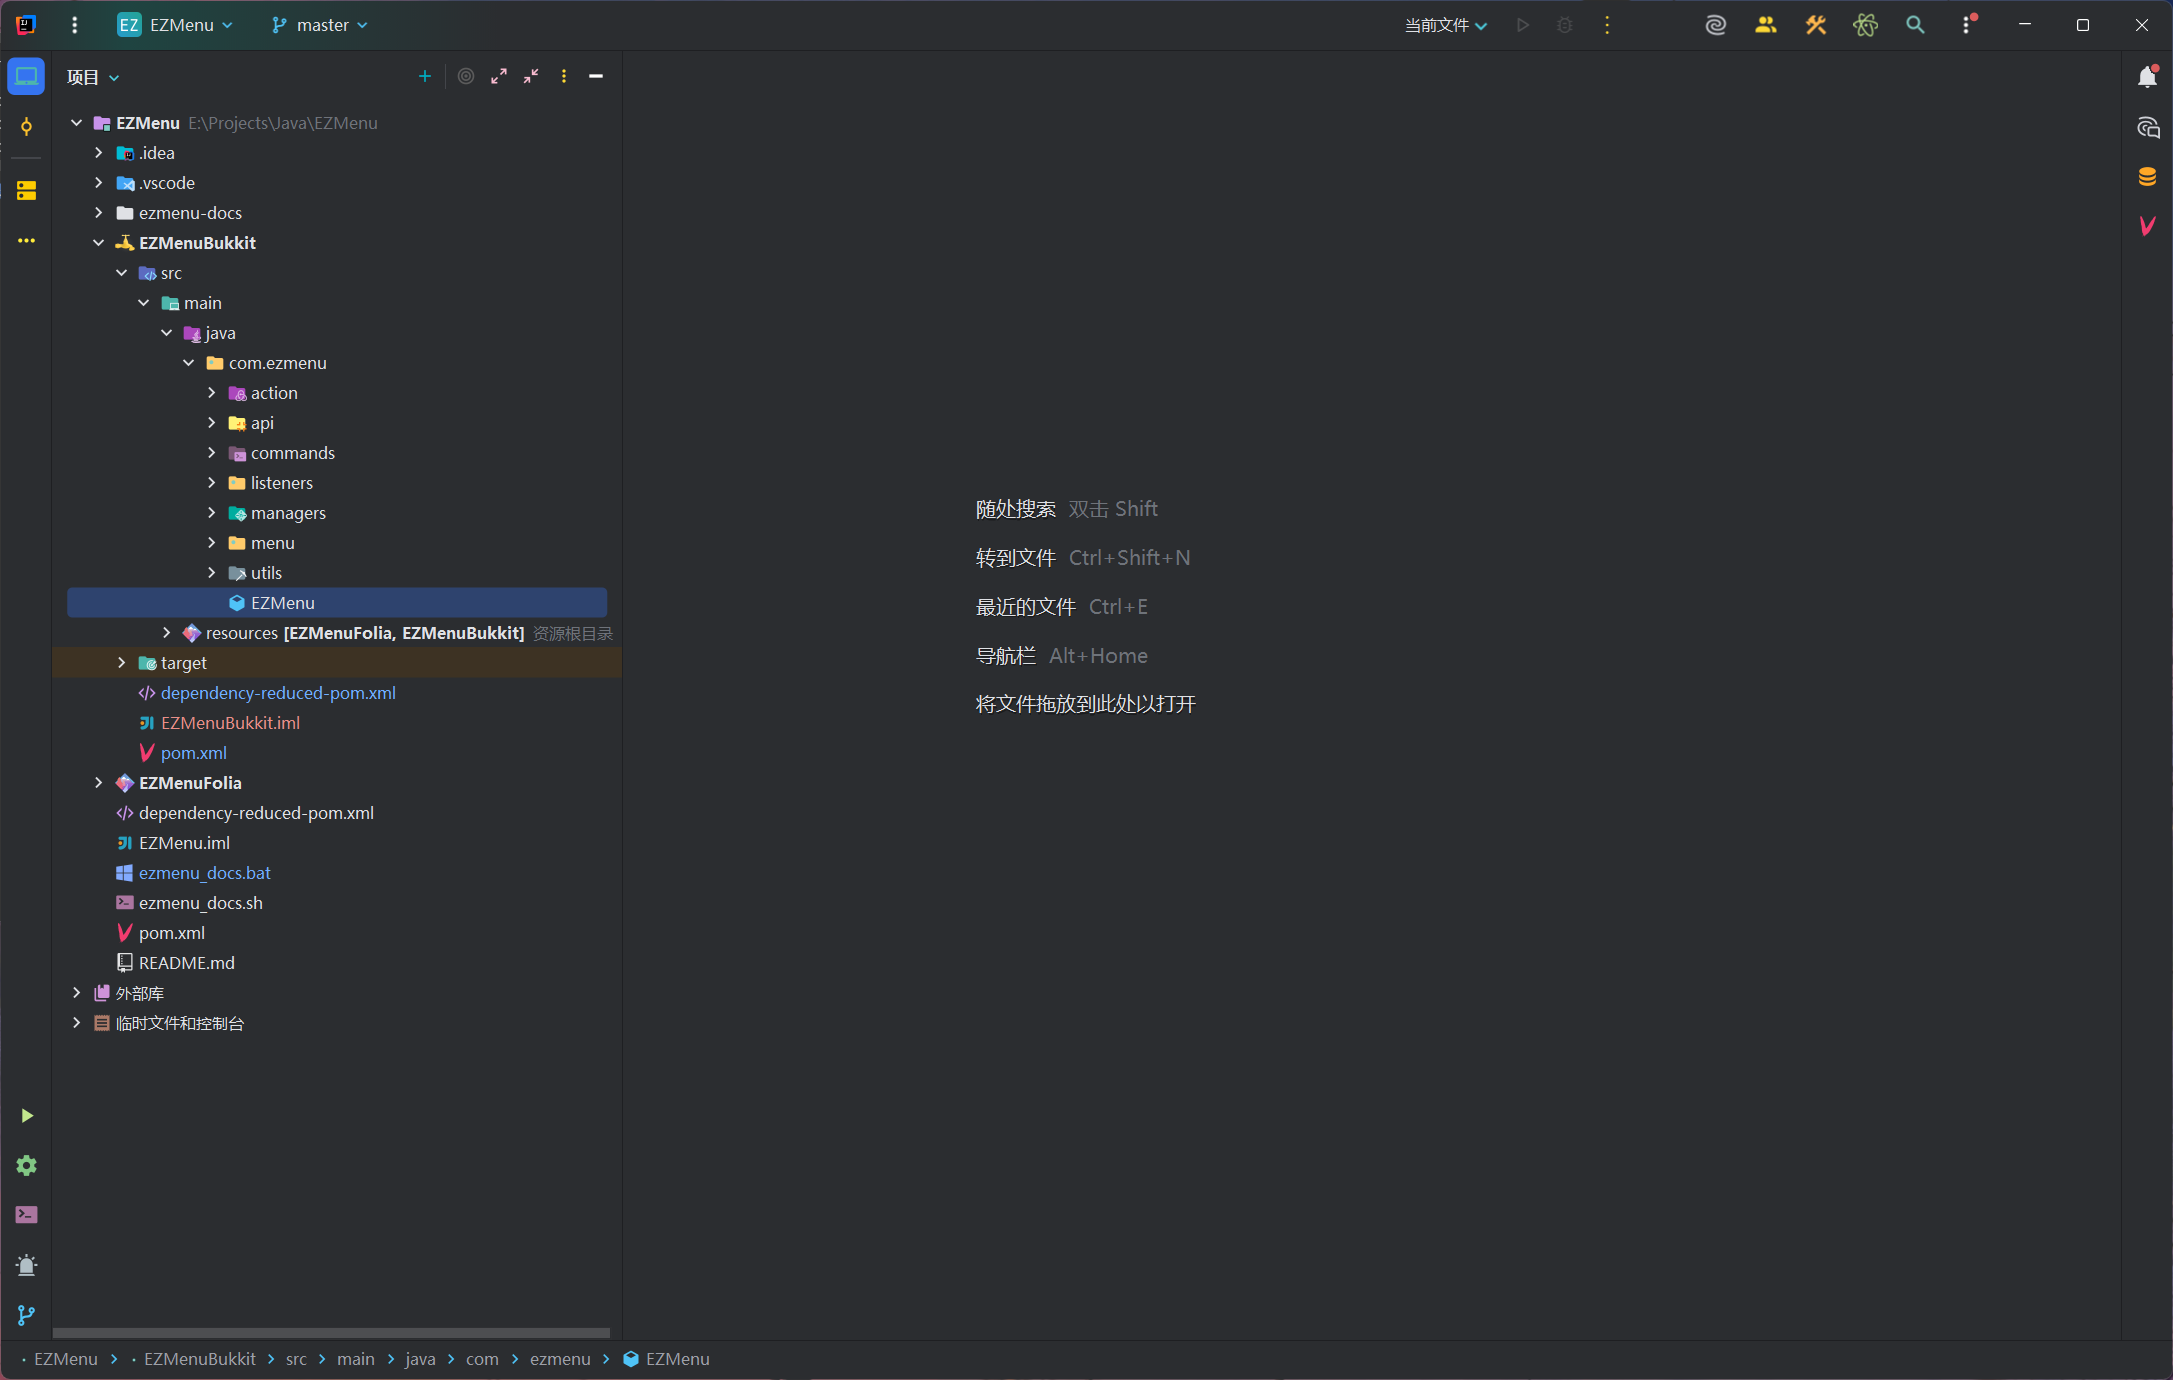Toggle the Terminal tool window
The height and width of the screenshot is (1380, 2173).
26,1215
